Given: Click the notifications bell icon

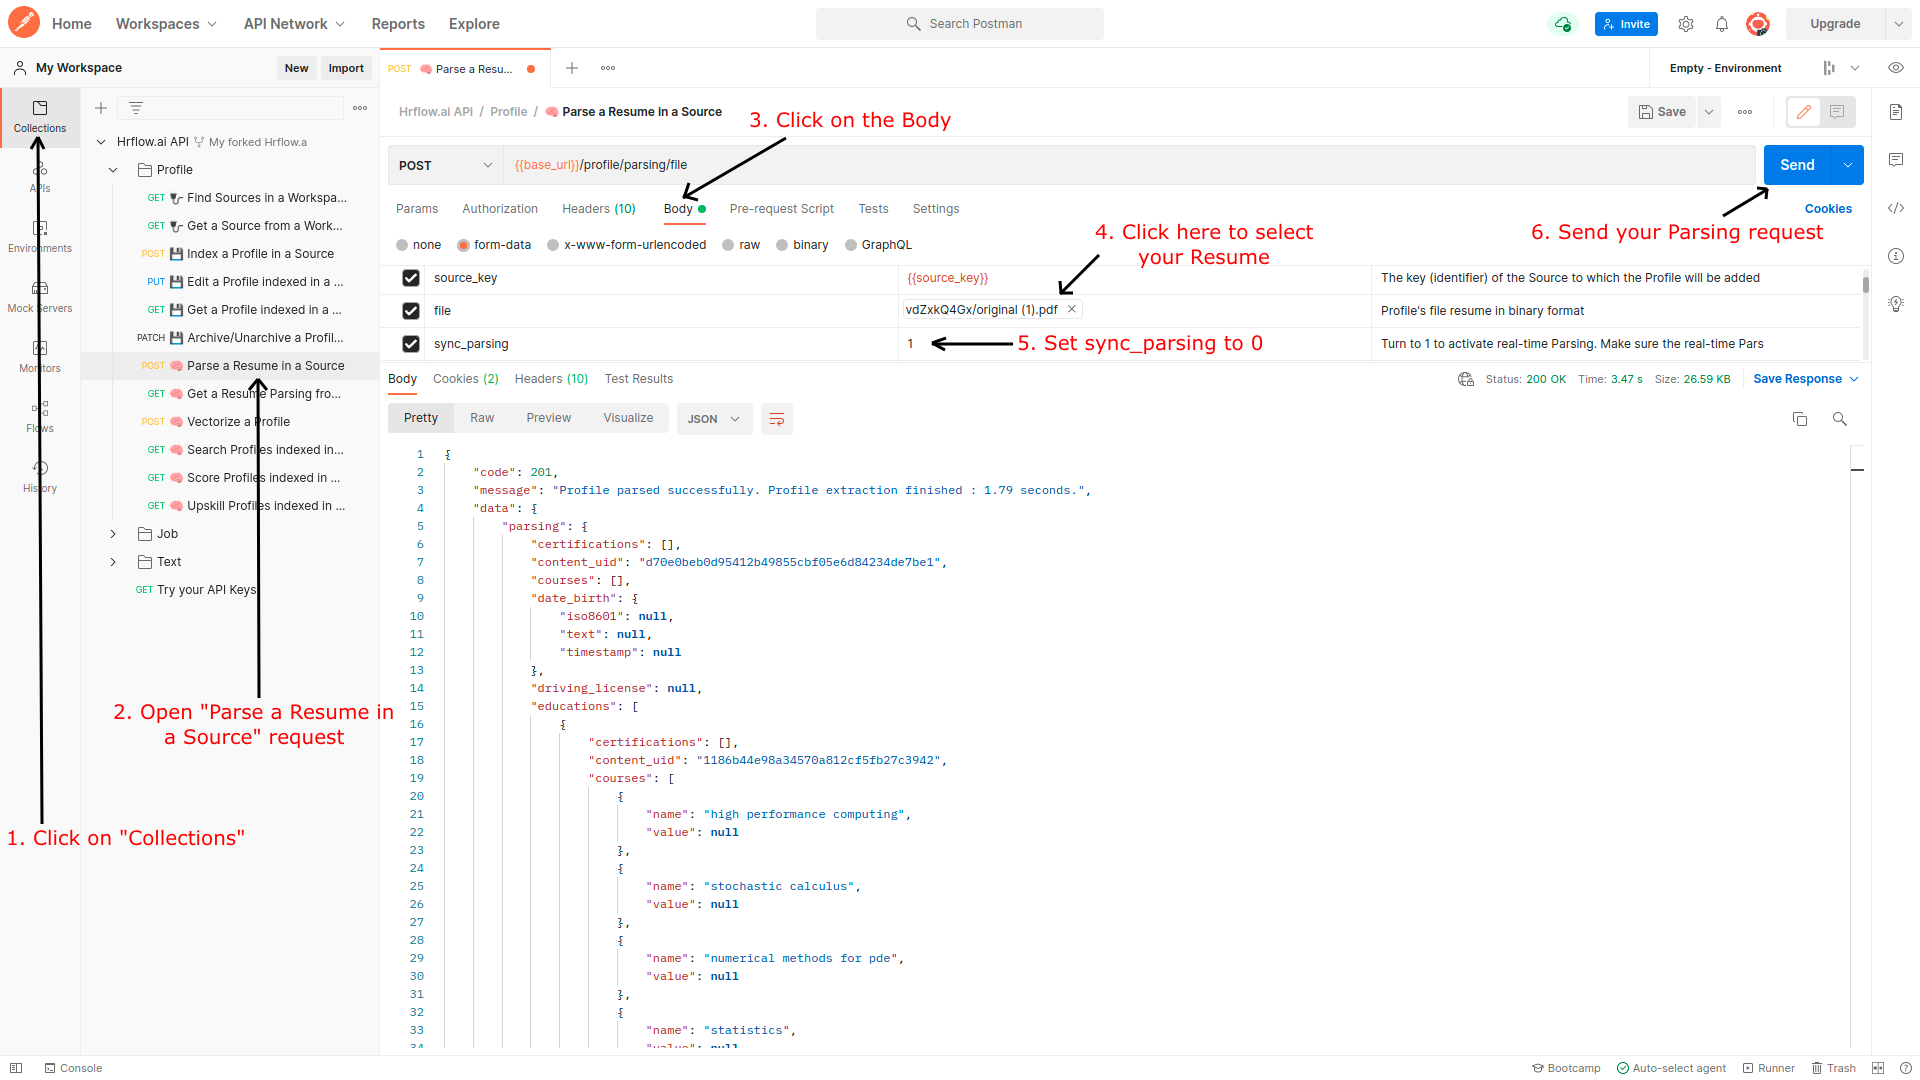Looking at the screenshot, I should [x=1721, y=24].
